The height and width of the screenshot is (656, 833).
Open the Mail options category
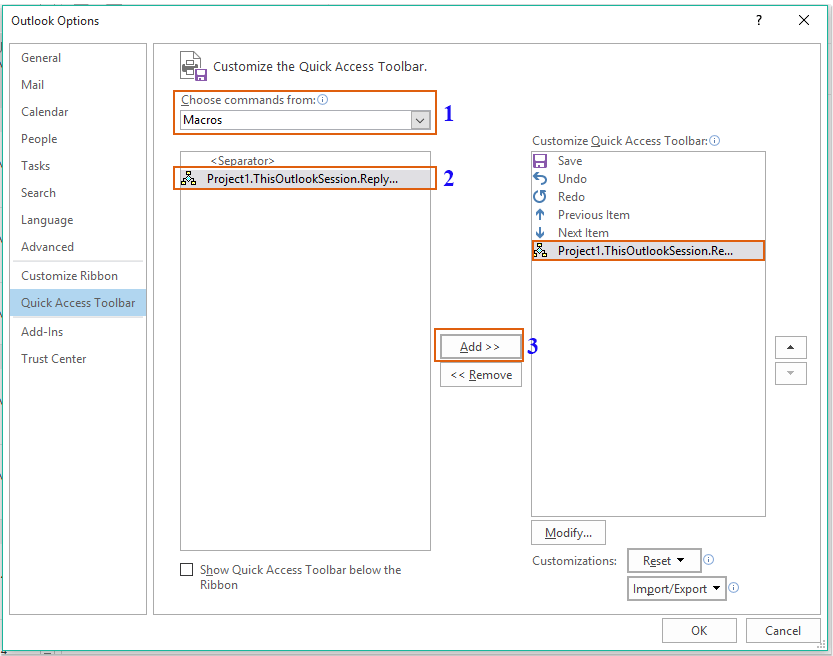(78, 85)
